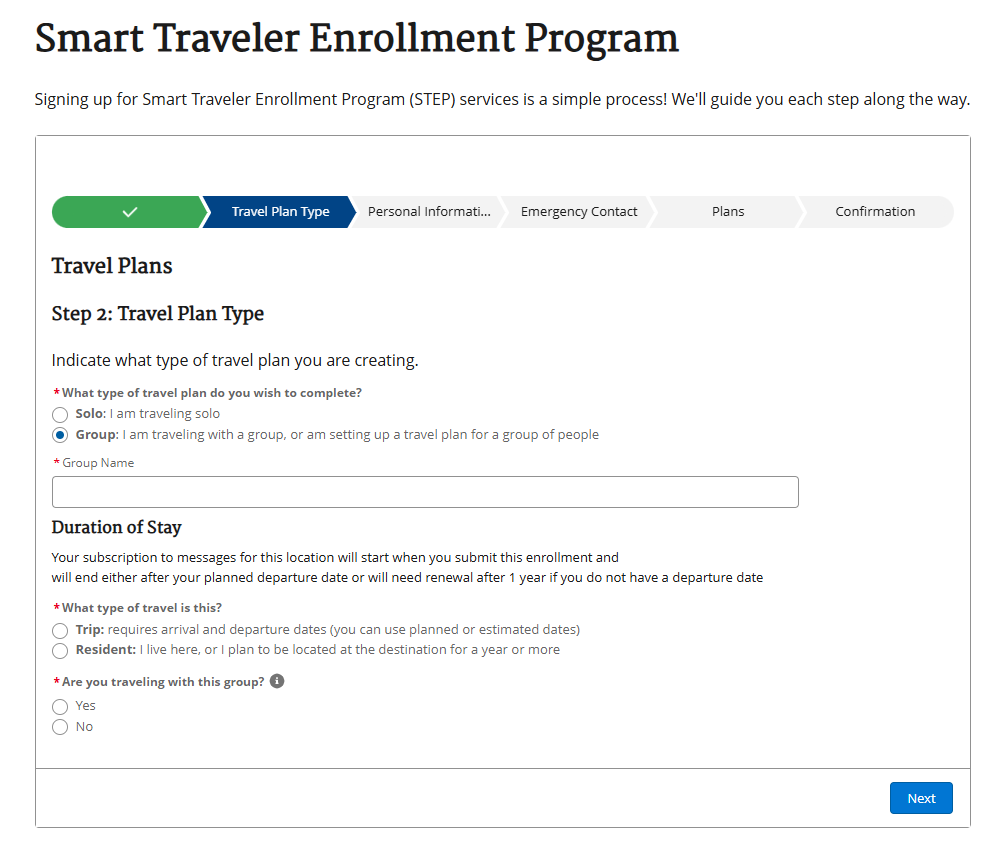
Task: Select Trip as the travel type
Action: (60, 630)
